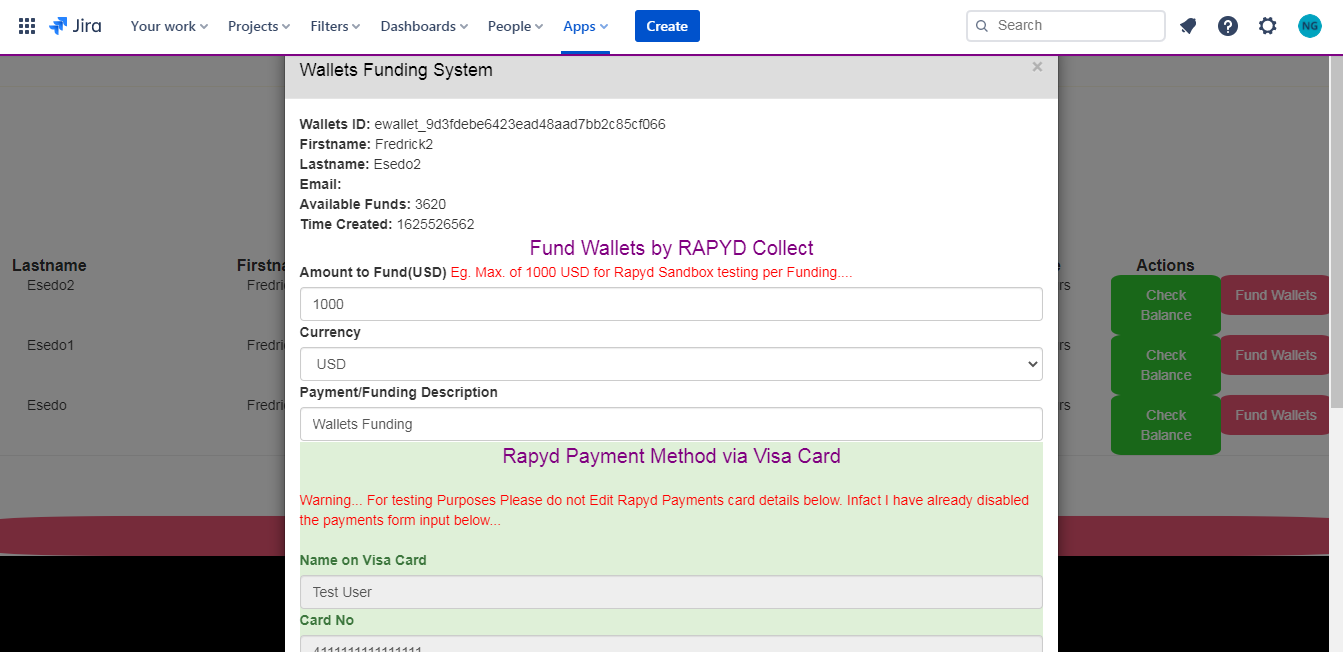Screen dimensions: 1343x652
Task: Open the Jira app switcher grid icon
Action: point(27,26)
